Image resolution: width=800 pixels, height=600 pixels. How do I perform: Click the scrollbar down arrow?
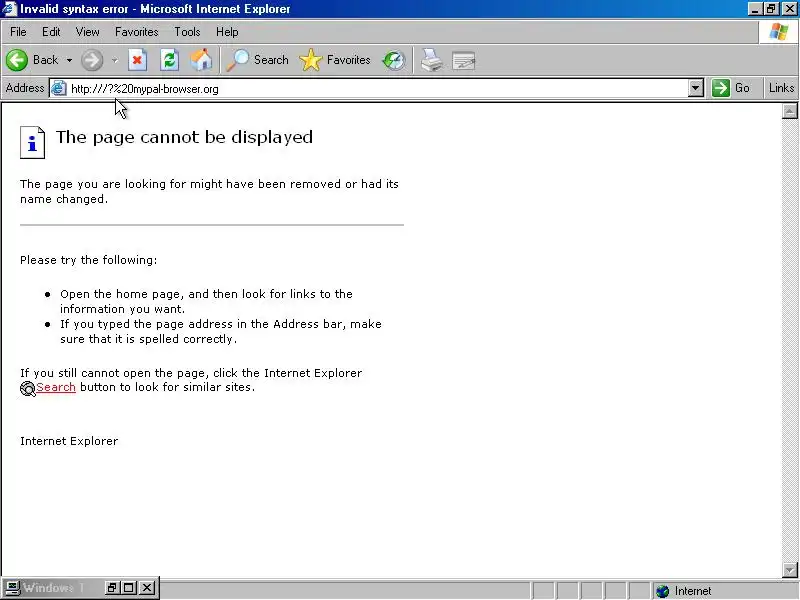[789, 569]
